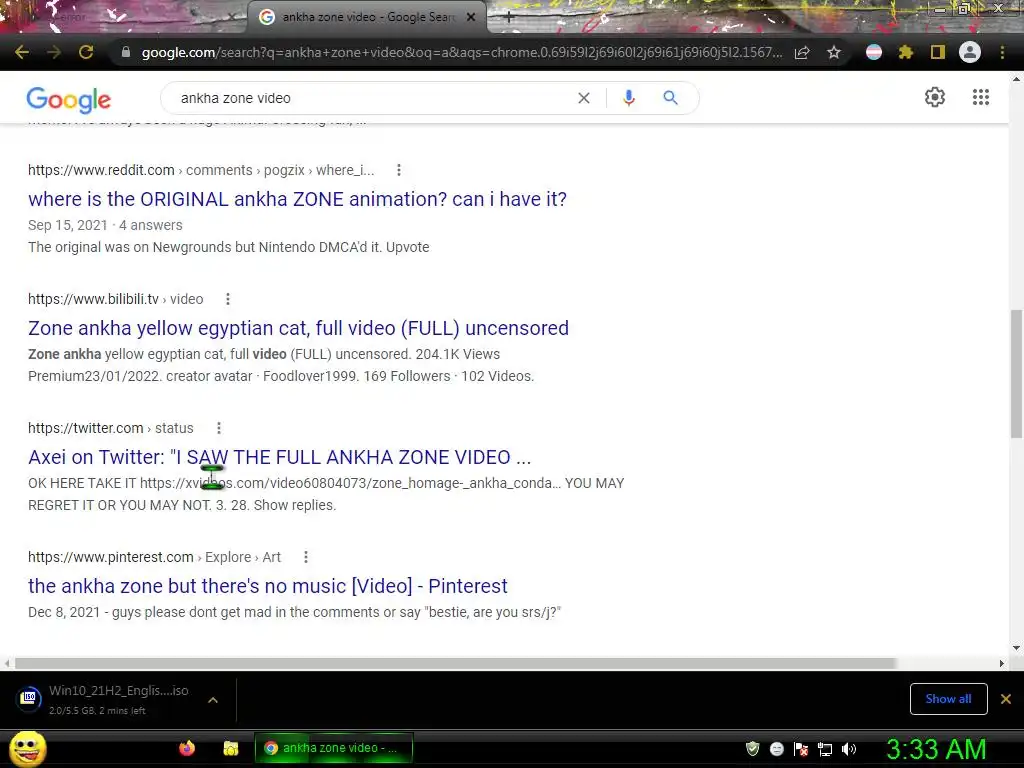Click the flag notification tray icon
1024x768 pixels.
pyautogui.click(x=801, y=749)
